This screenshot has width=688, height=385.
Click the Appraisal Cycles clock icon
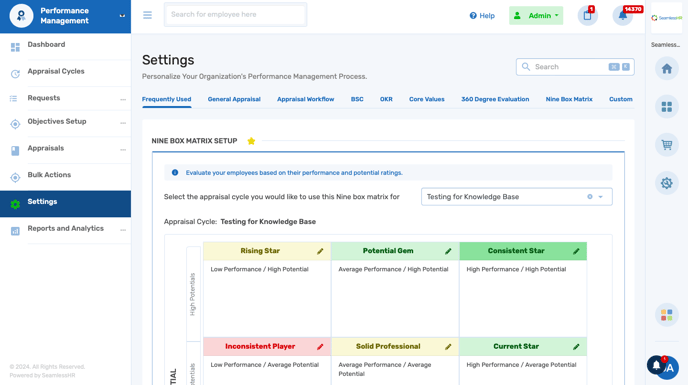[15, 74]
